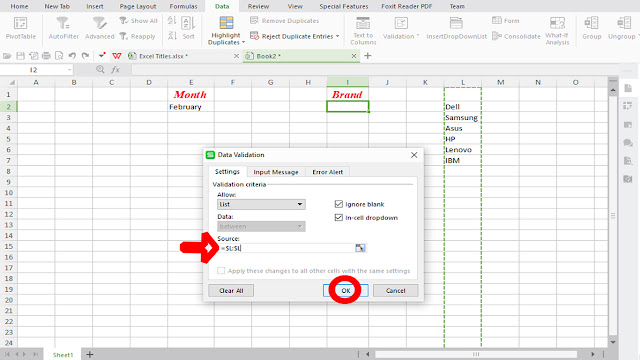The width and height of the screenshot is (640, 360).
Task: Select the cell containing Samsung
Action: [462, 118]
